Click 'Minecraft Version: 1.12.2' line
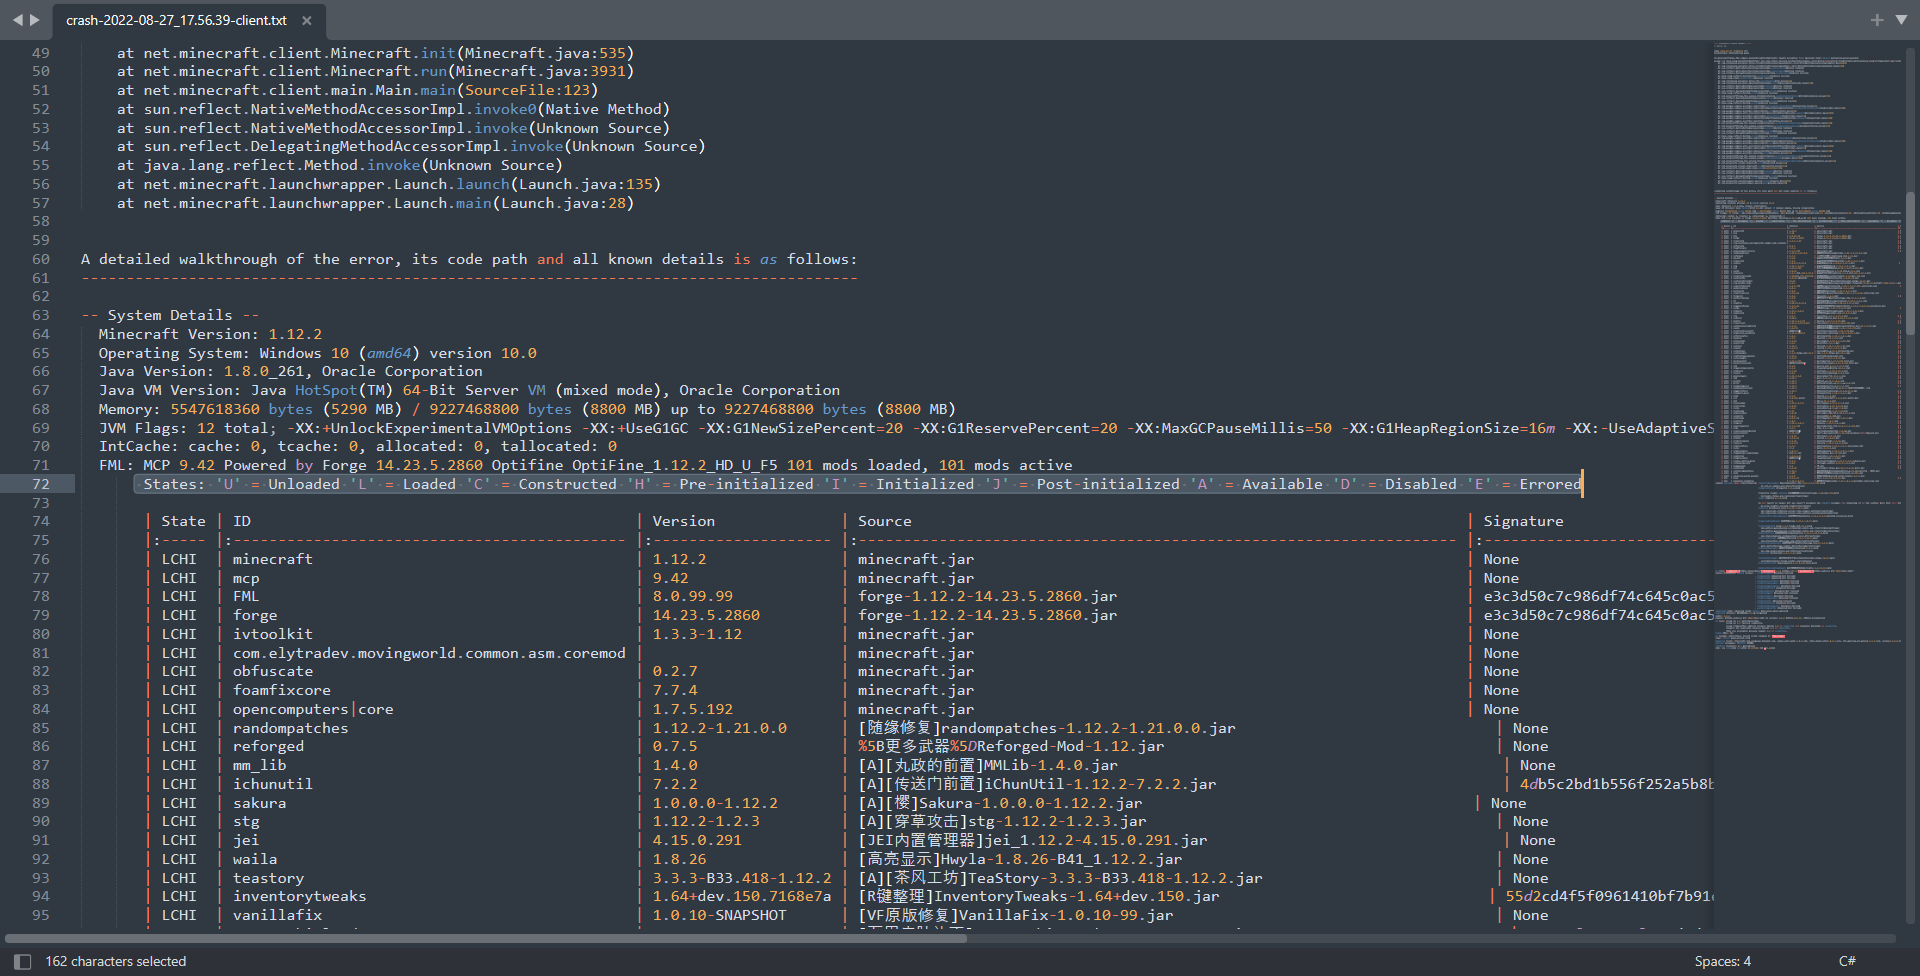The image size is (1920, 976). tap(210, 334)
